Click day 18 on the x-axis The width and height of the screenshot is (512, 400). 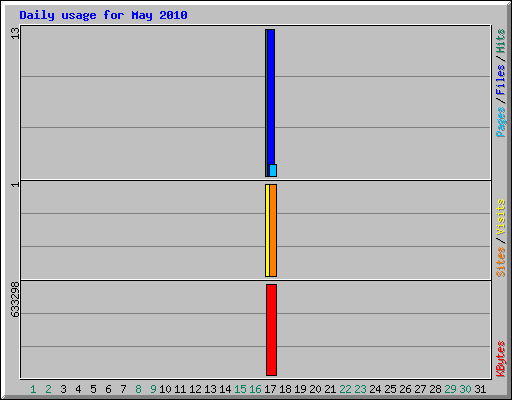(x=285, y=389)
